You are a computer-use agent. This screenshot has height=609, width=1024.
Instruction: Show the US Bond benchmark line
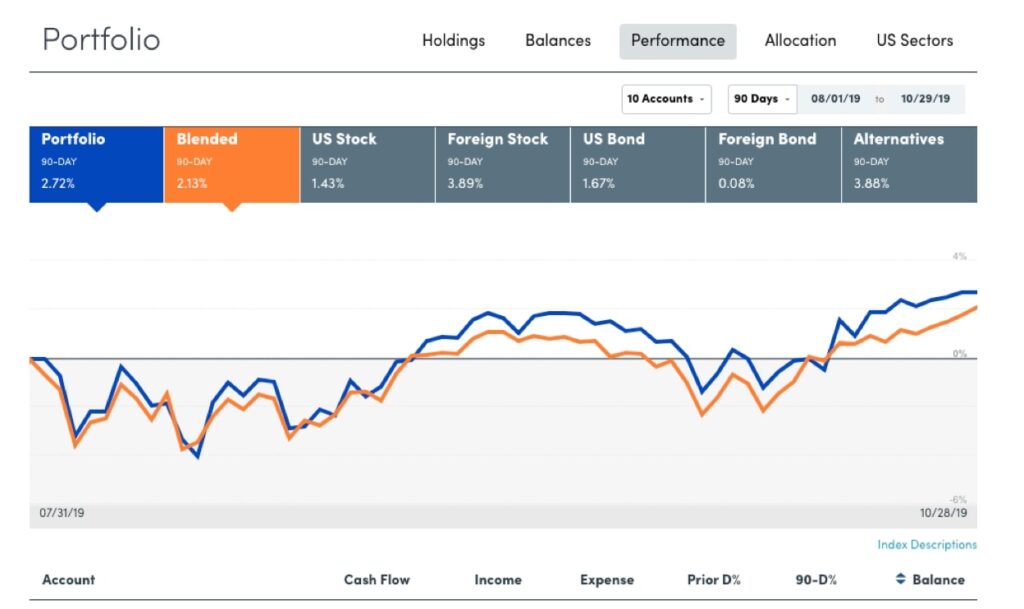[638, 164]
